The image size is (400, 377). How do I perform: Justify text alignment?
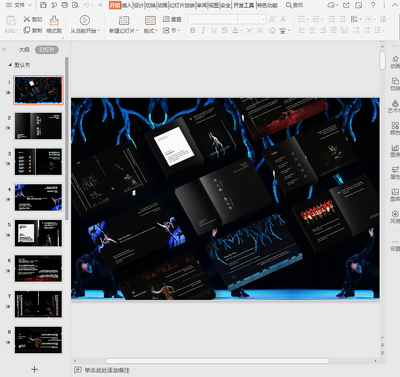click(x=334, y=30)
